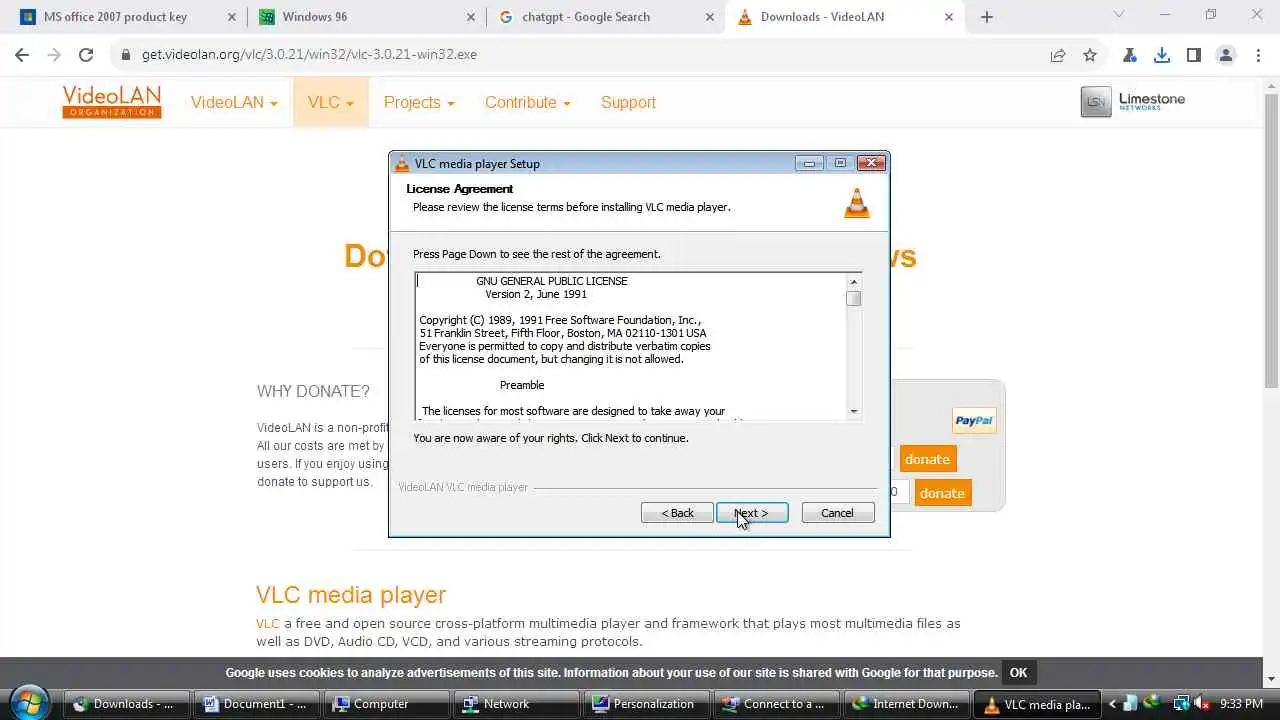The image size is (1280, 720).
Task: Switch to Internet Download taskbar item
Action: pos(909,704)
